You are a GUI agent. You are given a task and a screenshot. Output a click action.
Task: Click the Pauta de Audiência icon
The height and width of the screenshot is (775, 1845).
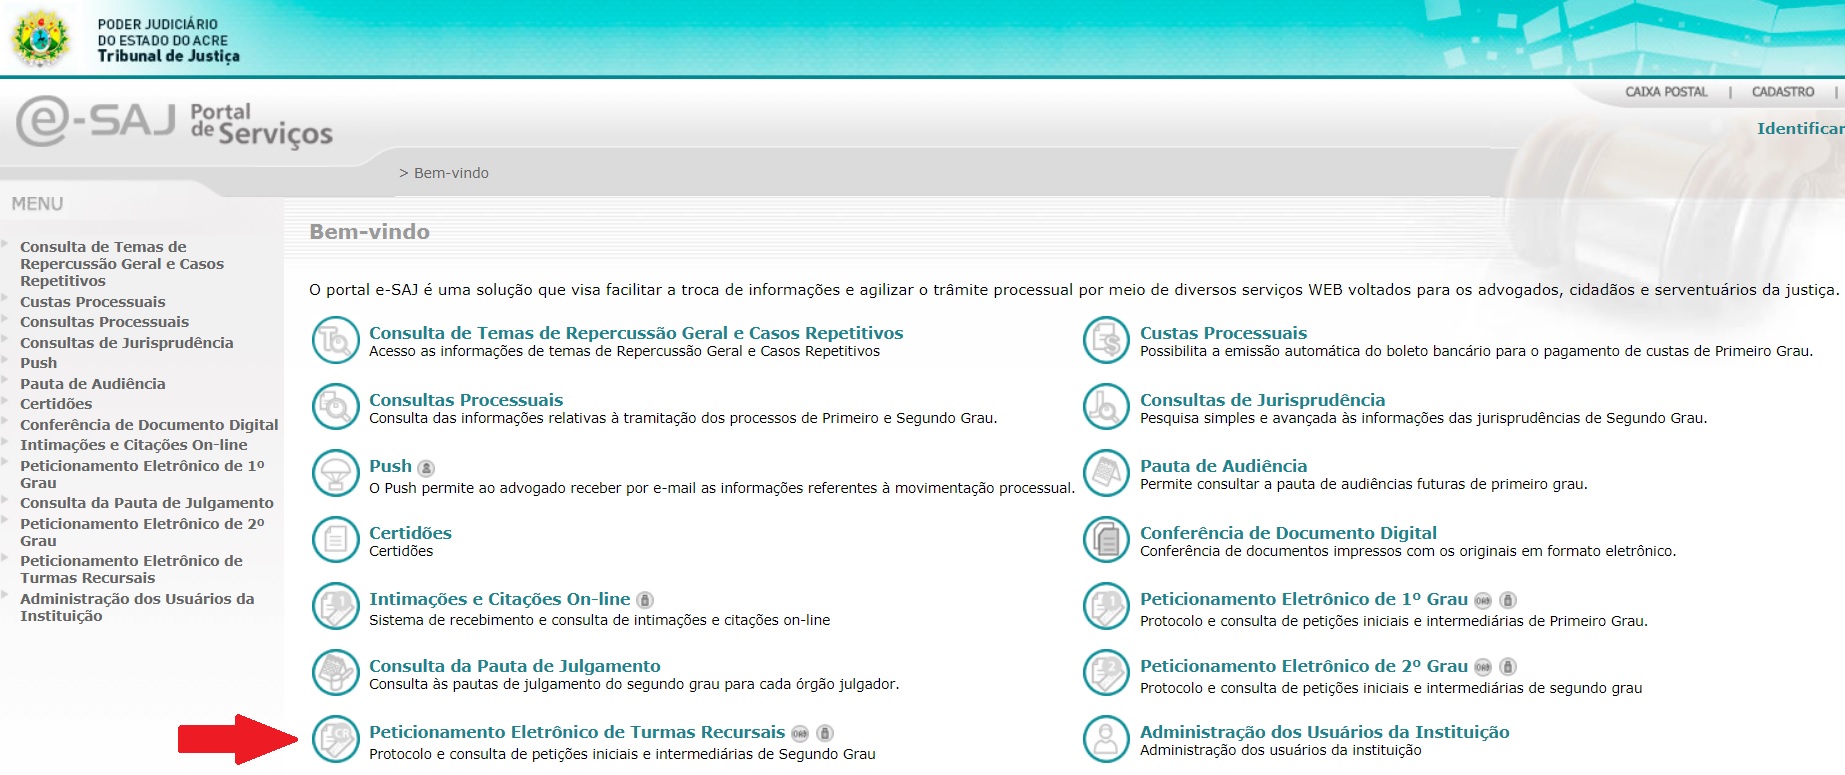tap(1106, 473)
